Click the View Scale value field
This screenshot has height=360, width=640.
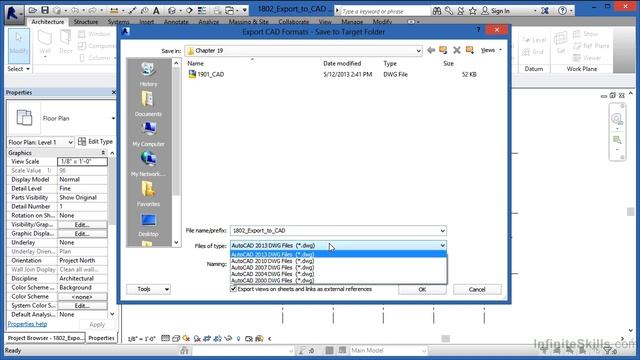[82, 162]
